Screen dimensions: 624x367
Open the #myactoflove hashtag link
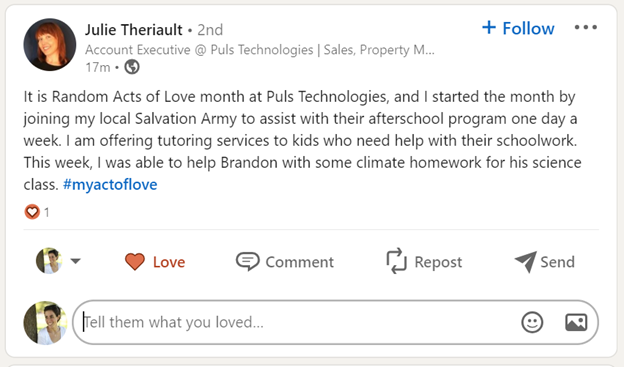(110, 184)
